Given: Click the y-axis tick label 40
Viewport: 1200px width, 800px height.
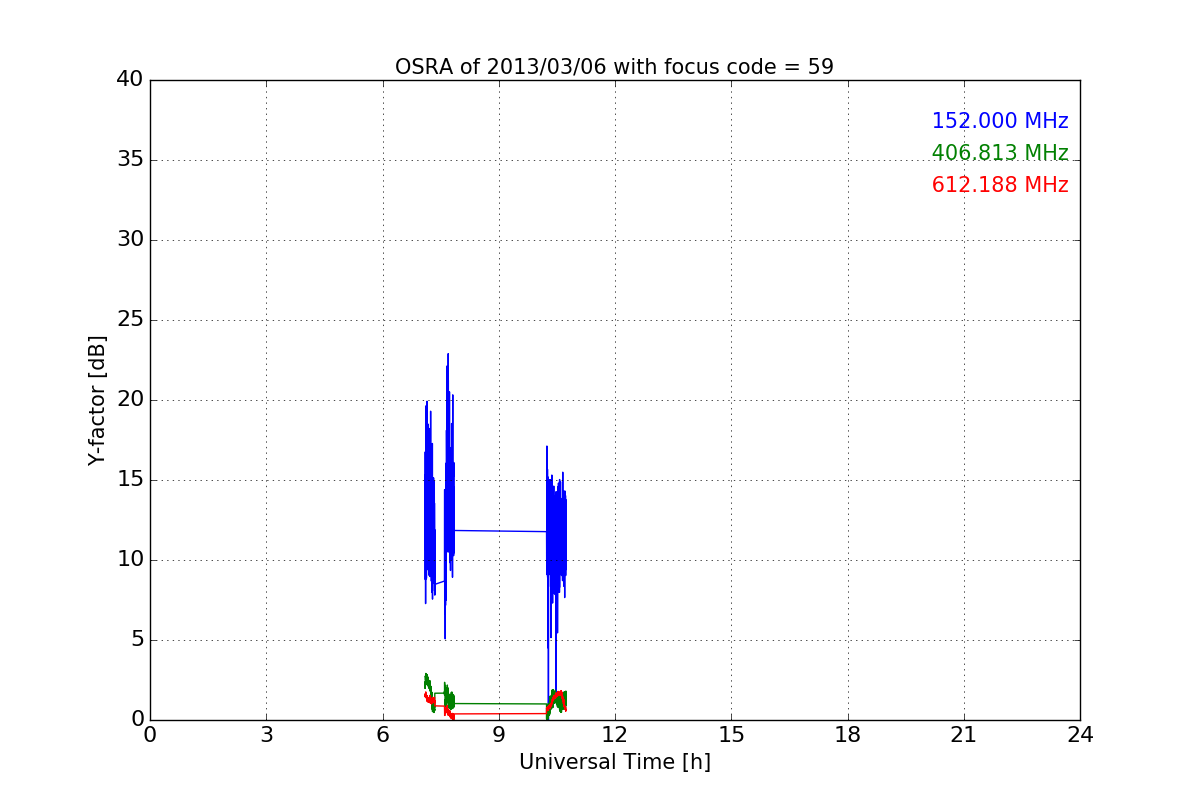Looking at the screenshot, I should 130,80.
